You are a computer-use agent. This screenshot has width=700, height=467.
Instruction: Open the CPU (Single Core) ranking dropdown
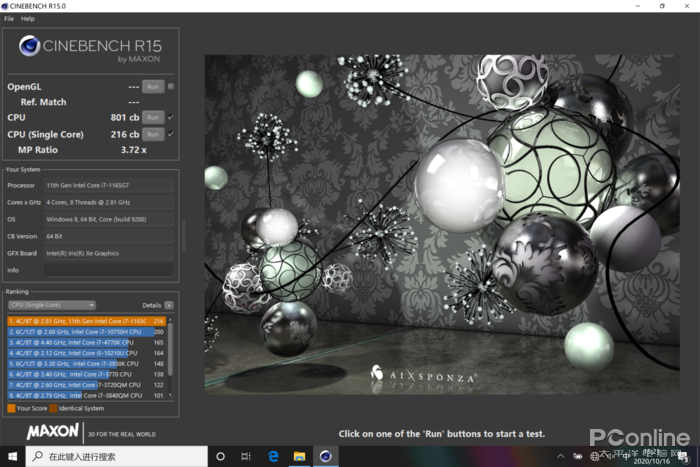(51, 304)
